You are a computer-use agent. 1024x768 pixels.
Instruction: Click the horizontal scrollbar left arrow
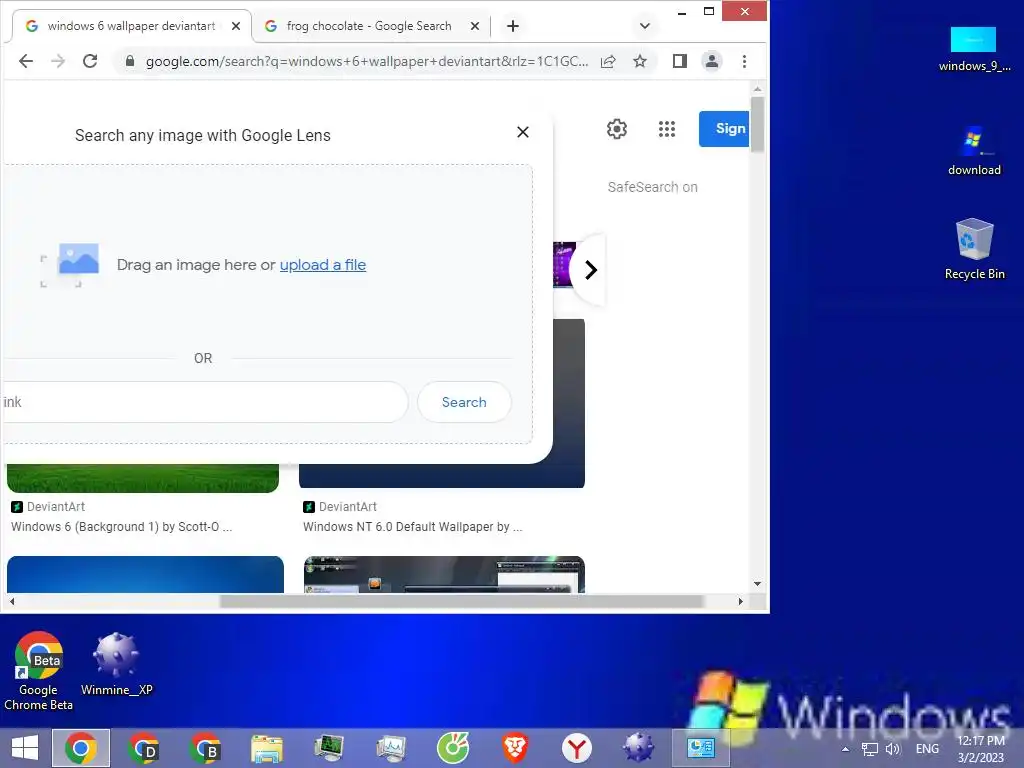click(12, 601)
